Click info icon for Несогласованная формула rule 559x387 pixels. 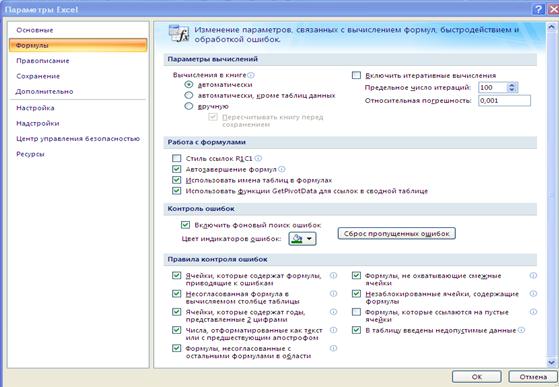pyautogui.click(x=333, y=294)
